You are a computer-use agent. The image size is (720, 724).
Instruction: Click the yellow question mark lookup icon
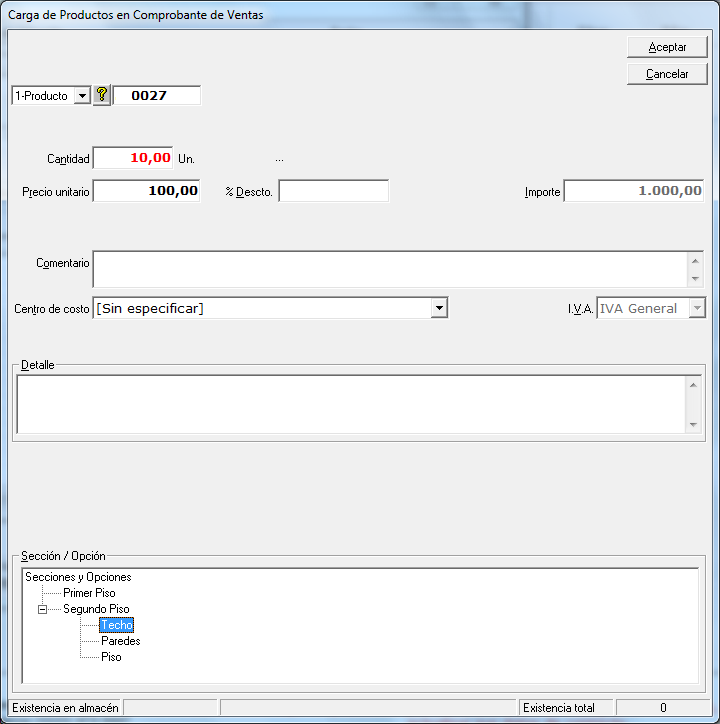point(101,96)
